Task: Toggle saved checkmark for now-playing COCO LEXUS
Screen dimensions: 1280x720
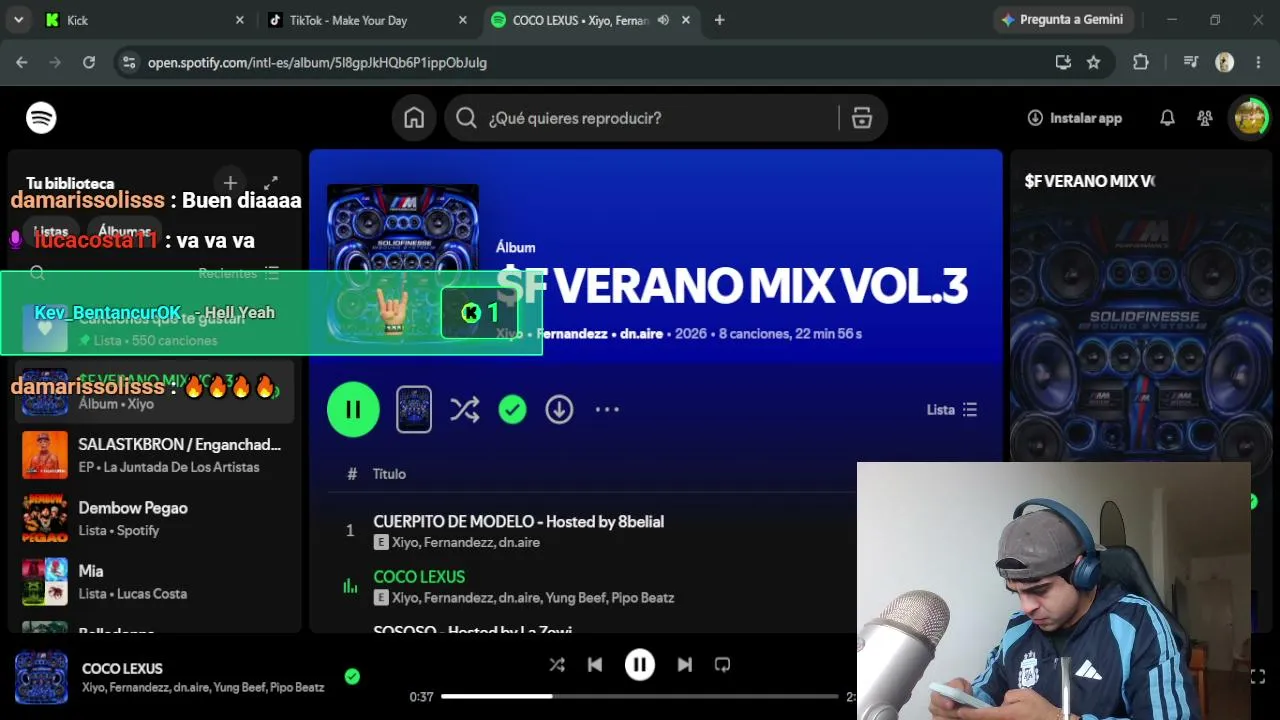Action: tap(352, 677)
